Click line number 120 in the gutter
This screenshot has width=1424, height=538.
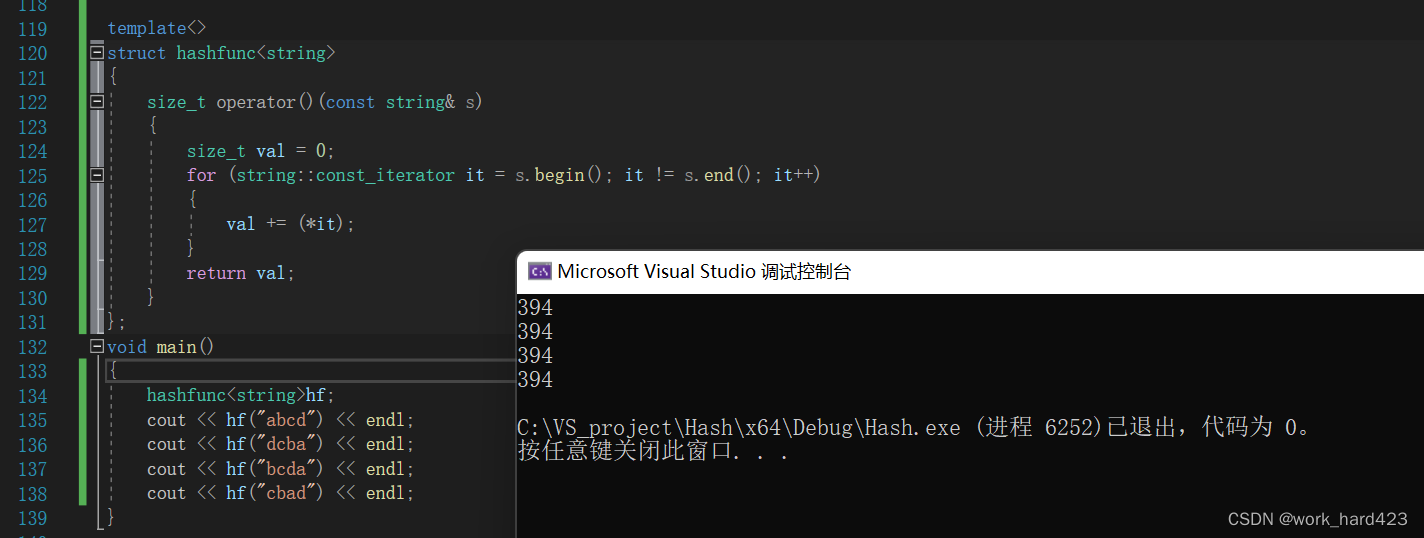click(33, 54)
